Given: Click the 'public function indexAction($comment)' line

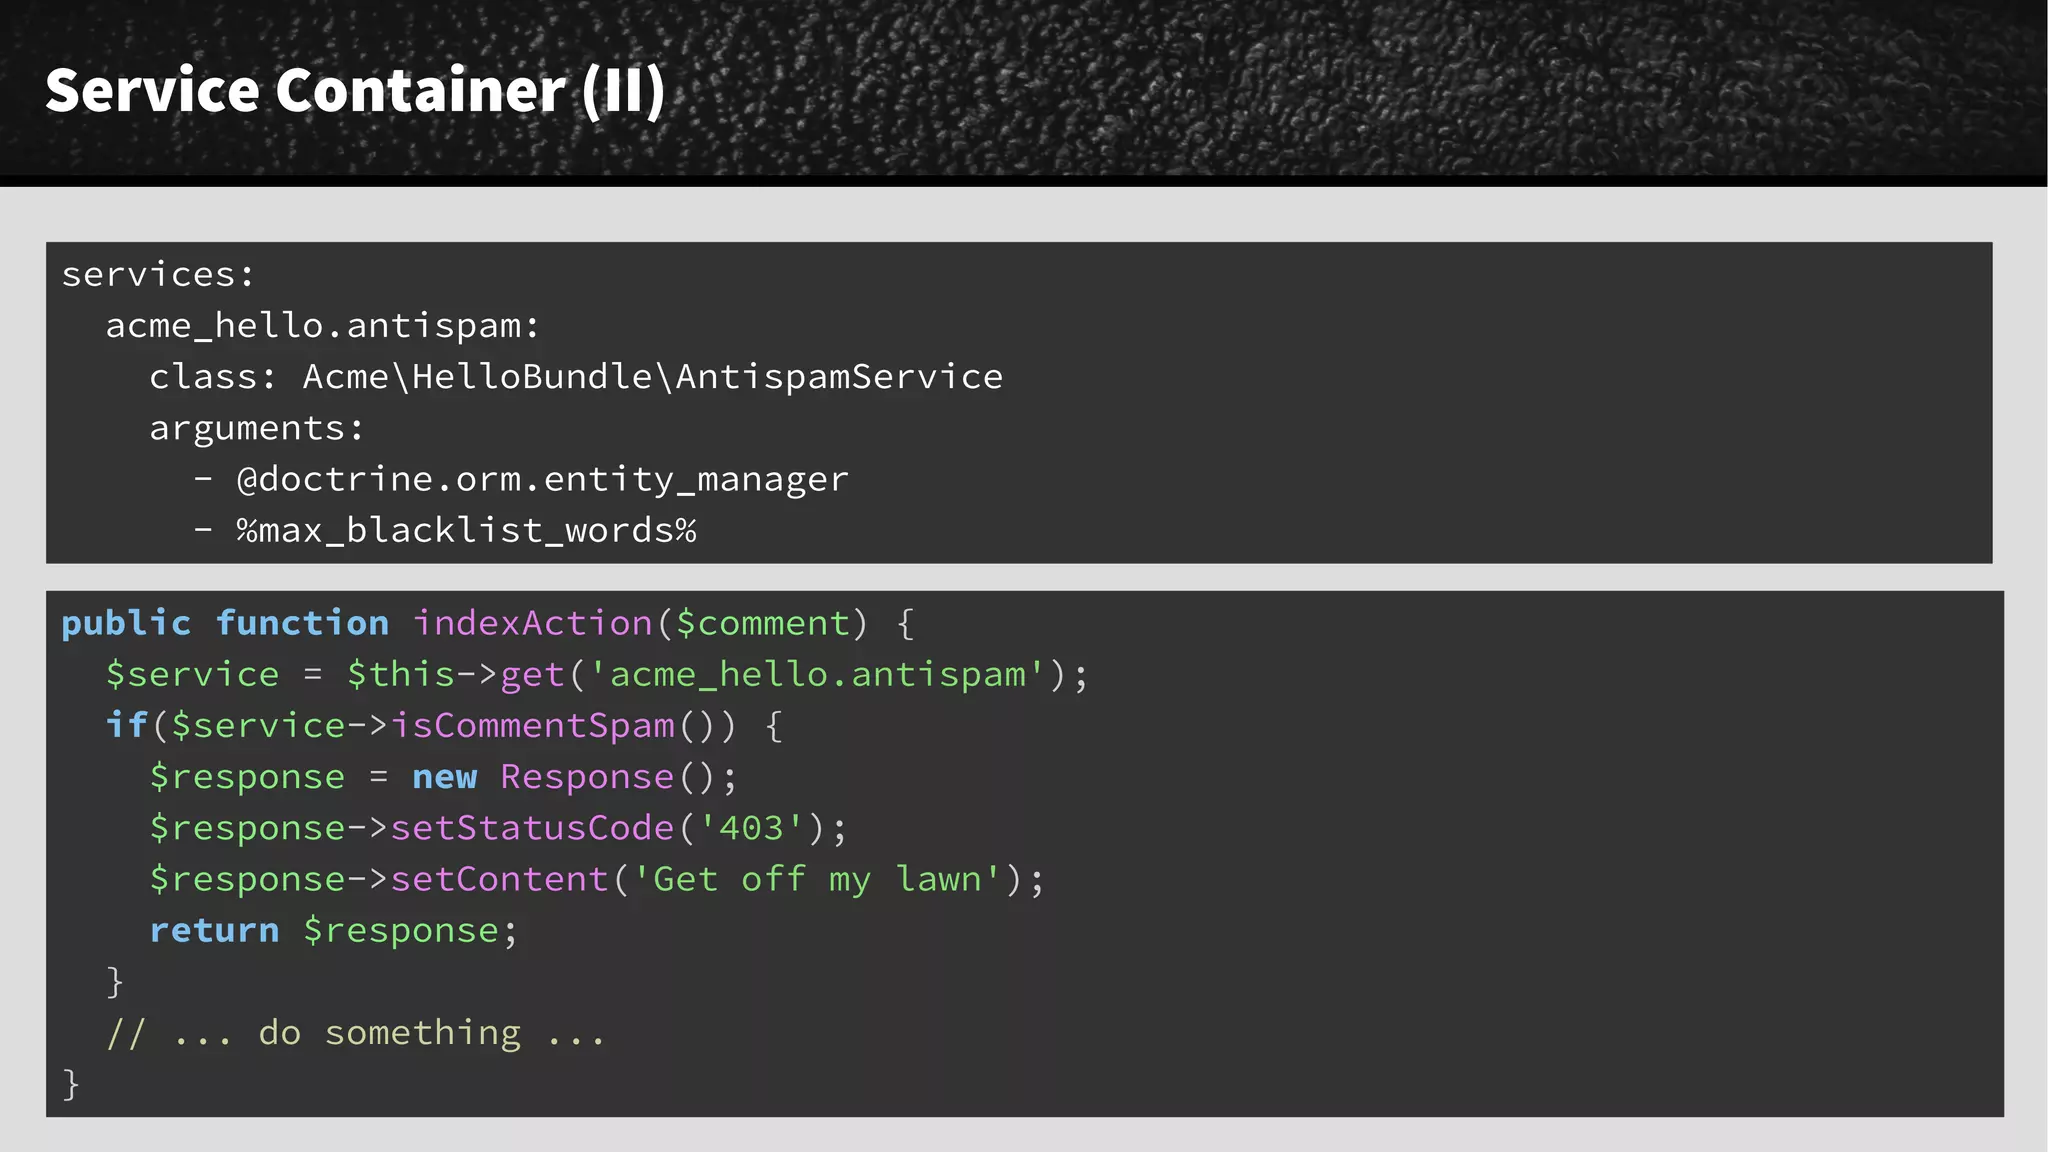Looking at the screenshot, I should coord(488,623).
